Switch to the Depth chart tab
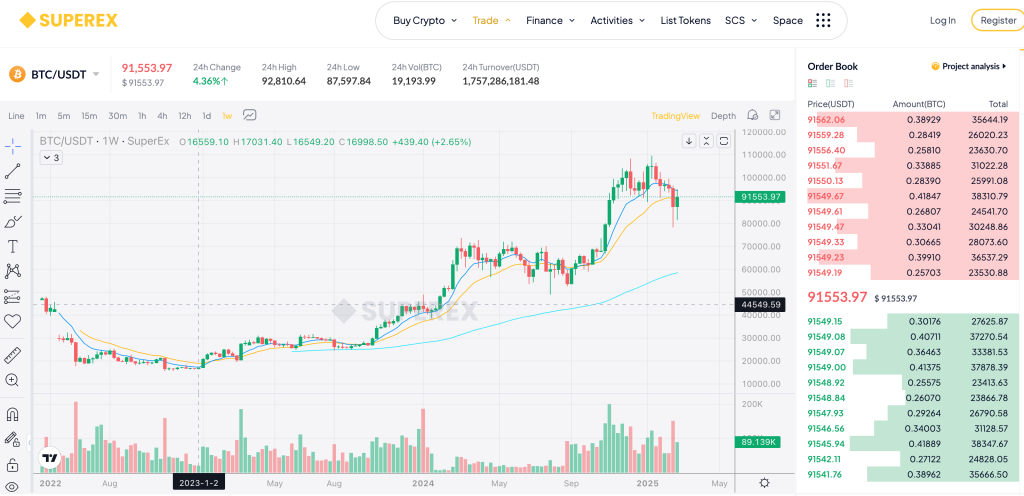Viewport: 1024px width, 496px height. coord(723,116)
